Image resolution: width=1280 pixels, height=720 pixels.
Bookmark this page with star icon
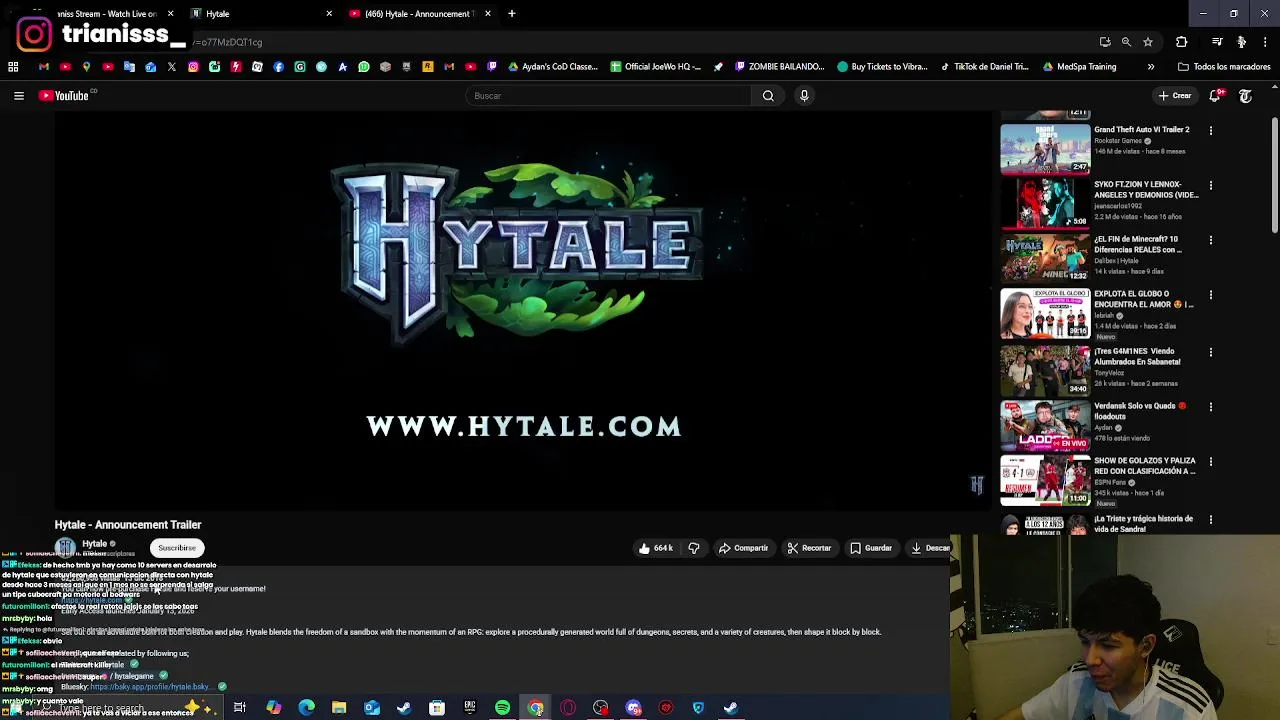tap(1148, 42)
